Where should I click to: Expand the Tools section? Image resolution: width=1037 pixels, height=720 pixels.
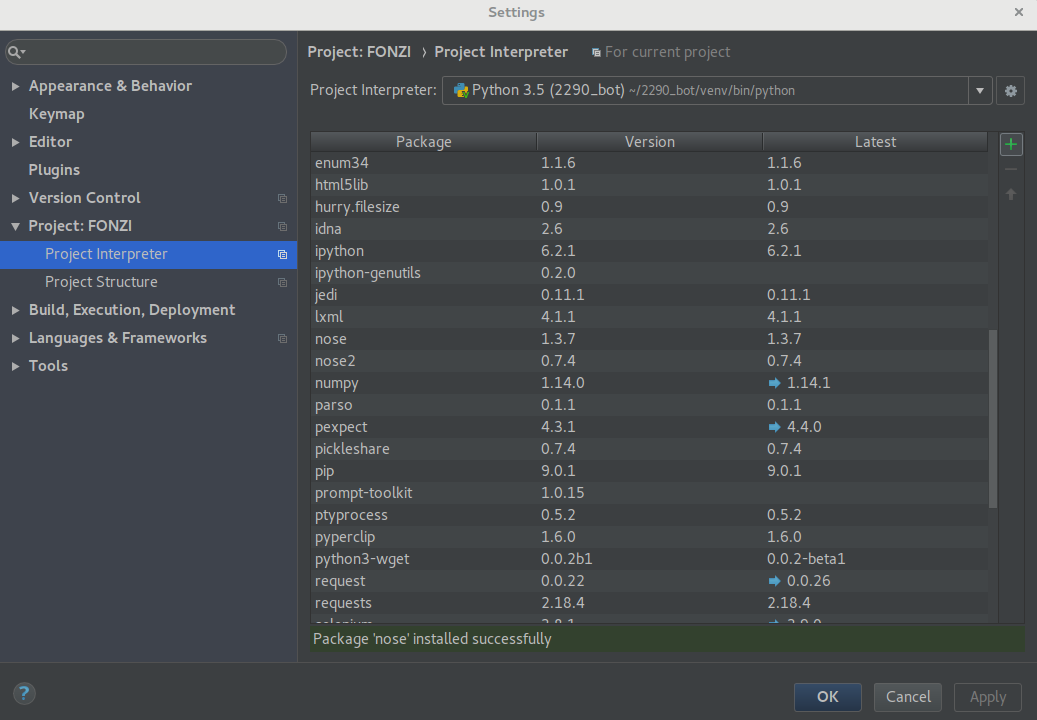coord(15,366)
